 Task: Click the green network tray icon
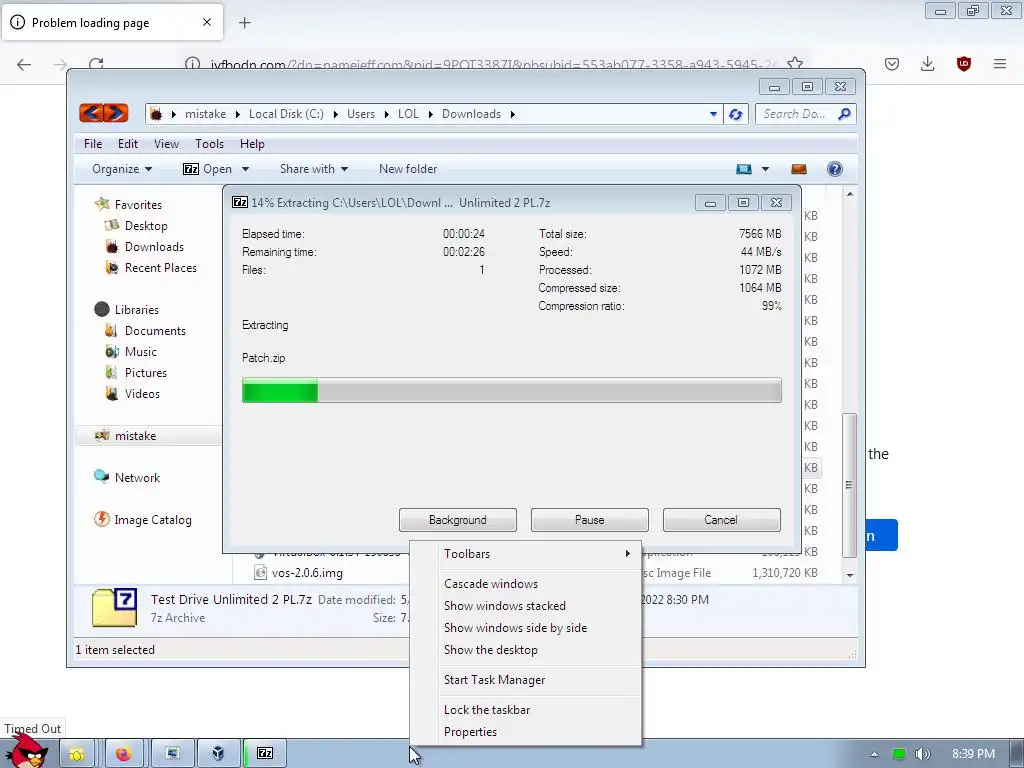coord(899,754)
